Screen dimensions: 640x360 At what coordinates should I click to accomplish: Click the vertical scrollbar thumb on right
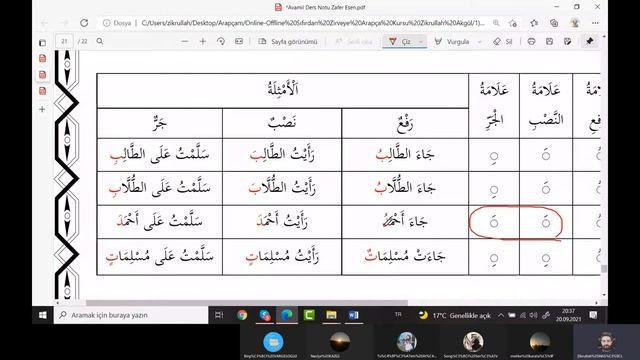pyautogui.click(x=604, y=269)
